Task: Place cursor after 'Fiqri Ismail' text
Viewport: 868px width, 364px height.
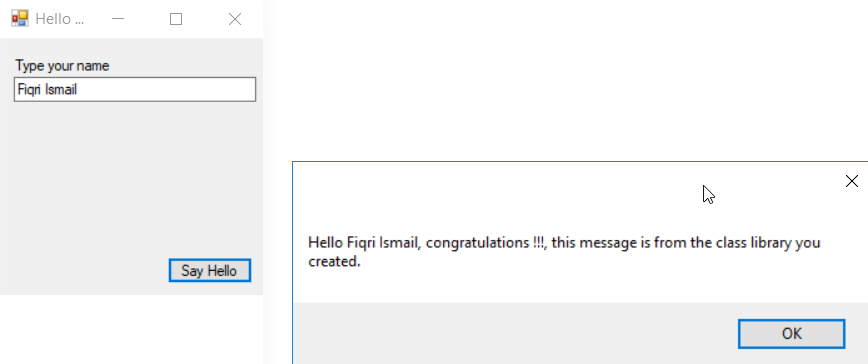Action: click(x=78, y=89)
